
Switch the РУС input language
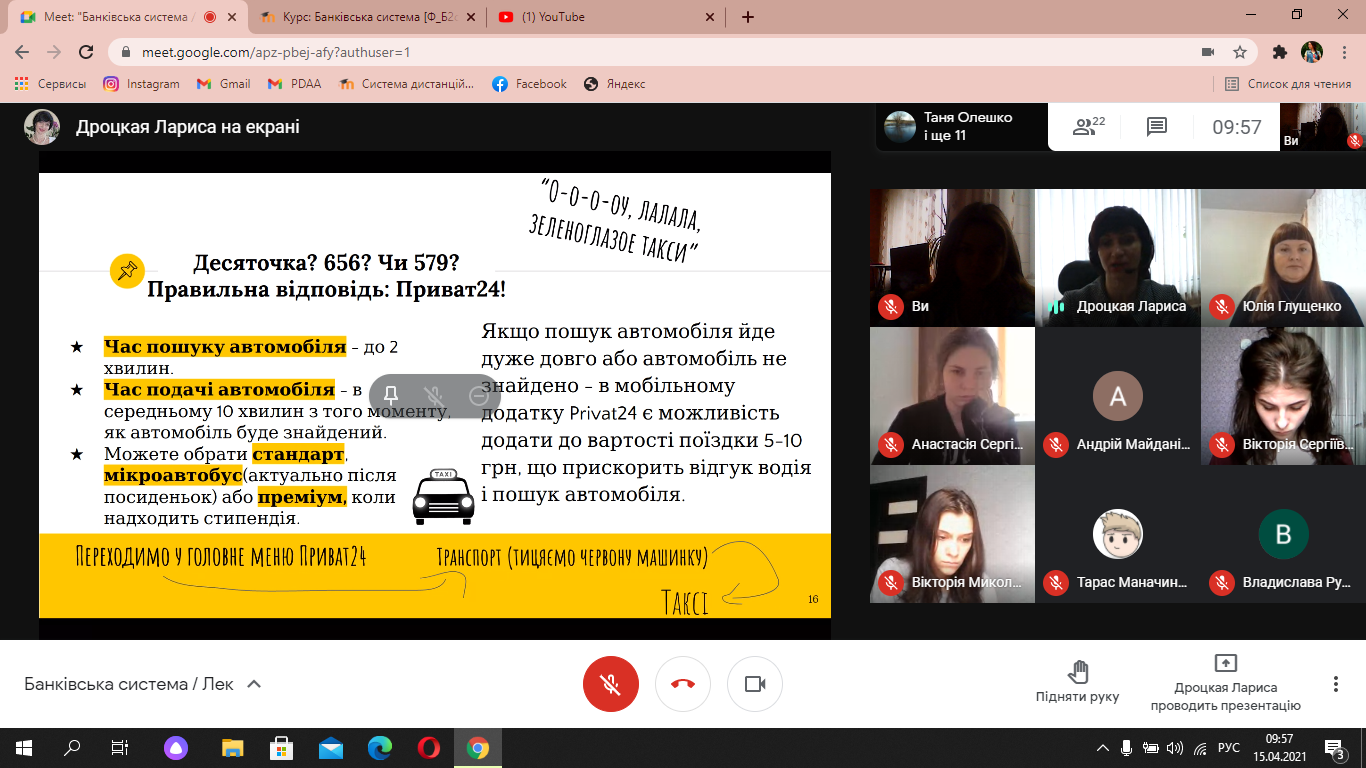tap(1230, 747)
